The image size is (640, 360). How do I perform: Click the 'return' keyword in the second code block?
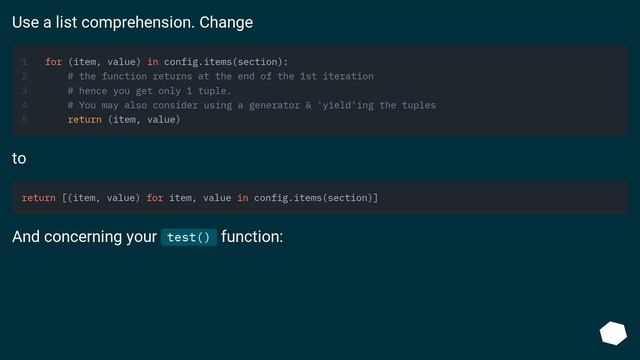coord(38,198)
